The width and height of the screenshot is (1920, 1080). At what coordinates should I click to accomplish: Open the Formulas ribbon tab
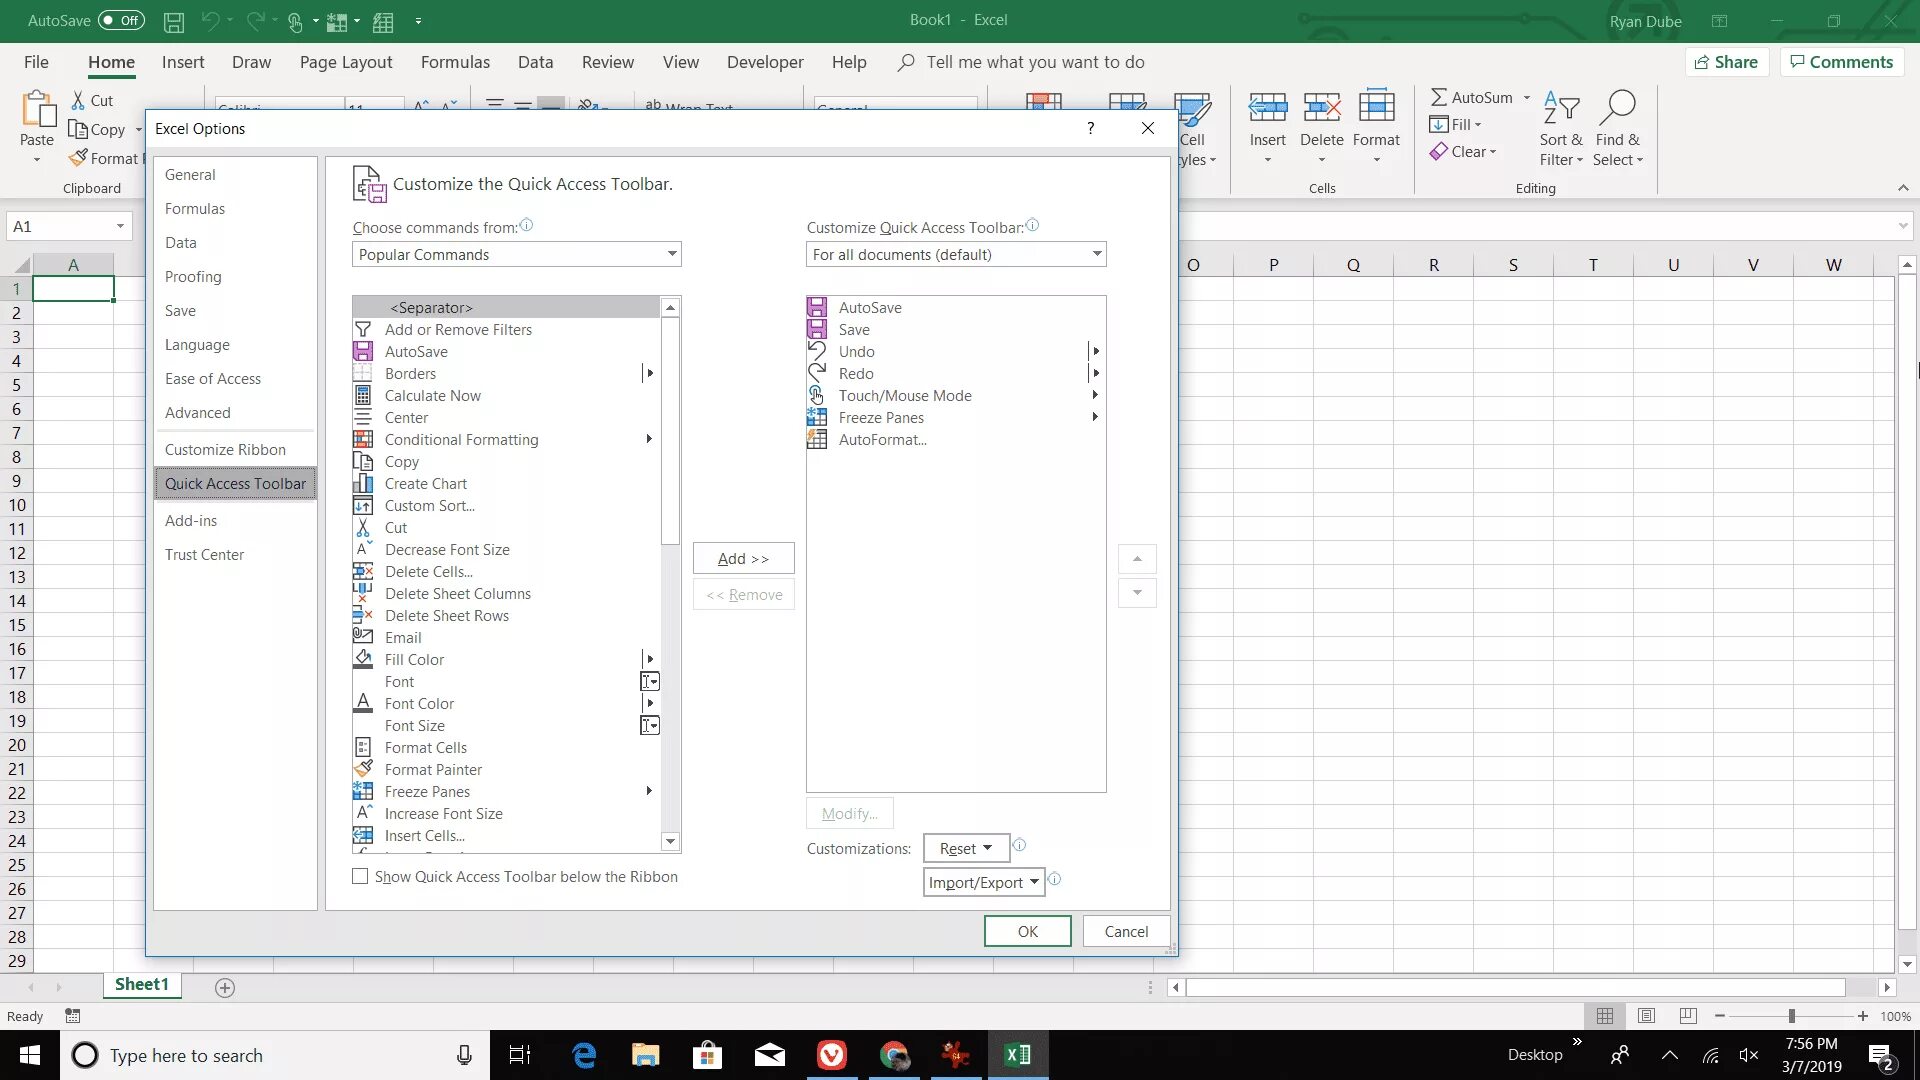(x=455, y=62)
